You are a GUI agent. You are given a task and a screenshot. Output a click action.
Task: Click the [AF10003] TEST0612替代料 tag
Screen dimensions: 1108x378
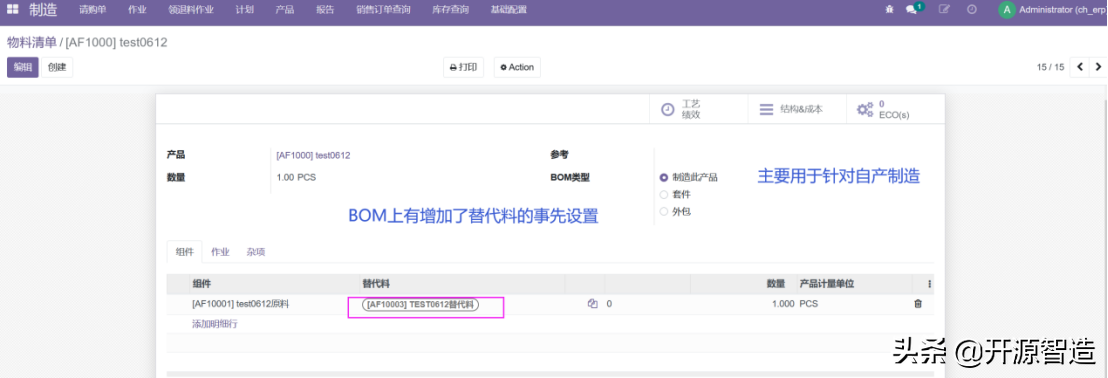click(420, 305)
